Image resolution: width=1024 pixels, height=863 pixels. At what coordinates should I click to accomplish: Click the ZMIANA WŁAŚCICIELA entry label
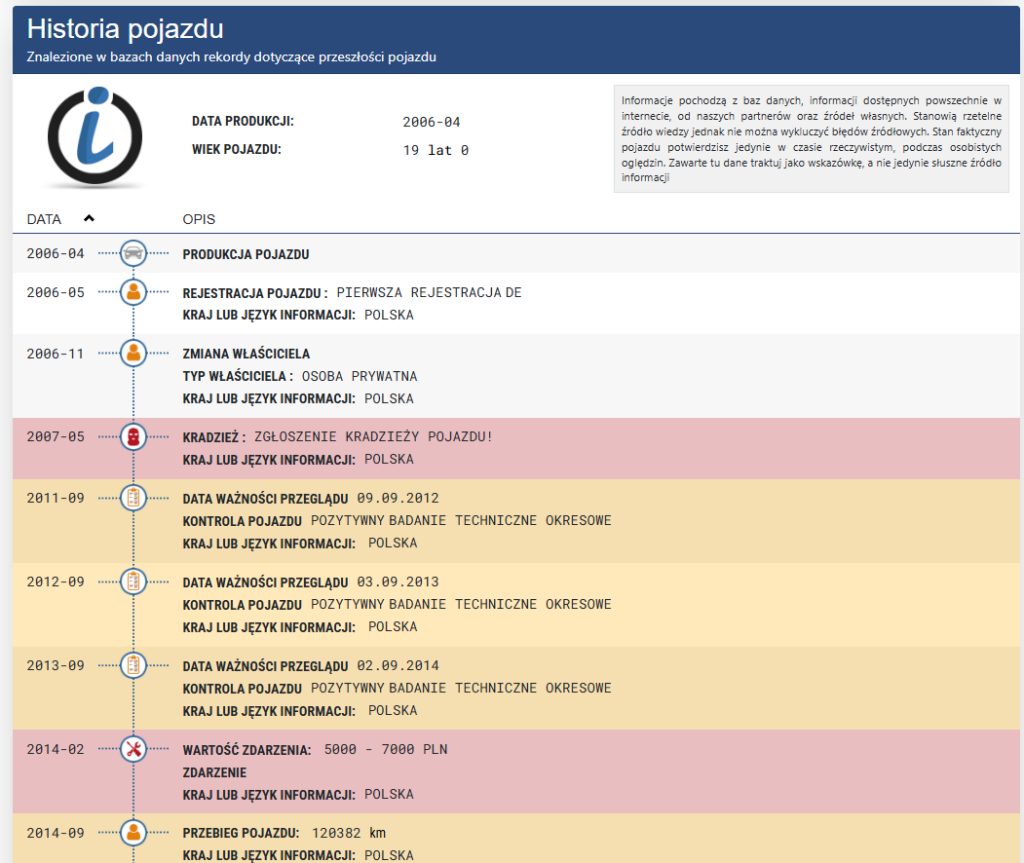[x=246, y=354]
